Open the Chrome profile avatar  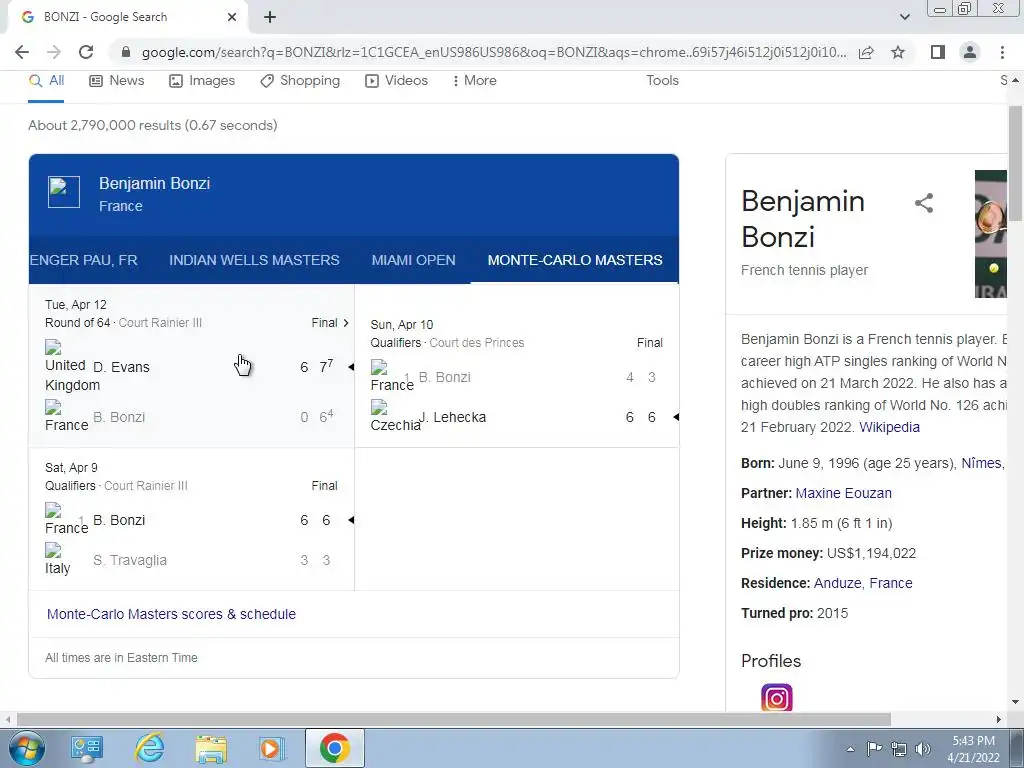(x=970, y=52)
